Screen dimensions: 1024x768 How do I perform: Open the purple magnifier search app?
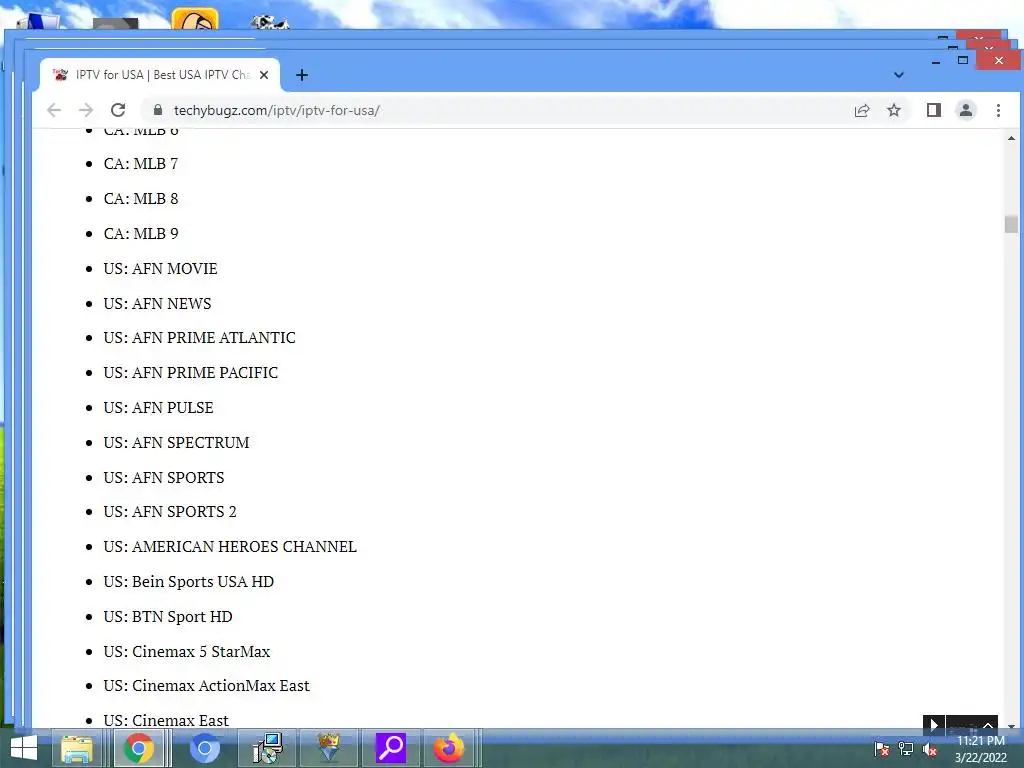(x=391, y=748)
